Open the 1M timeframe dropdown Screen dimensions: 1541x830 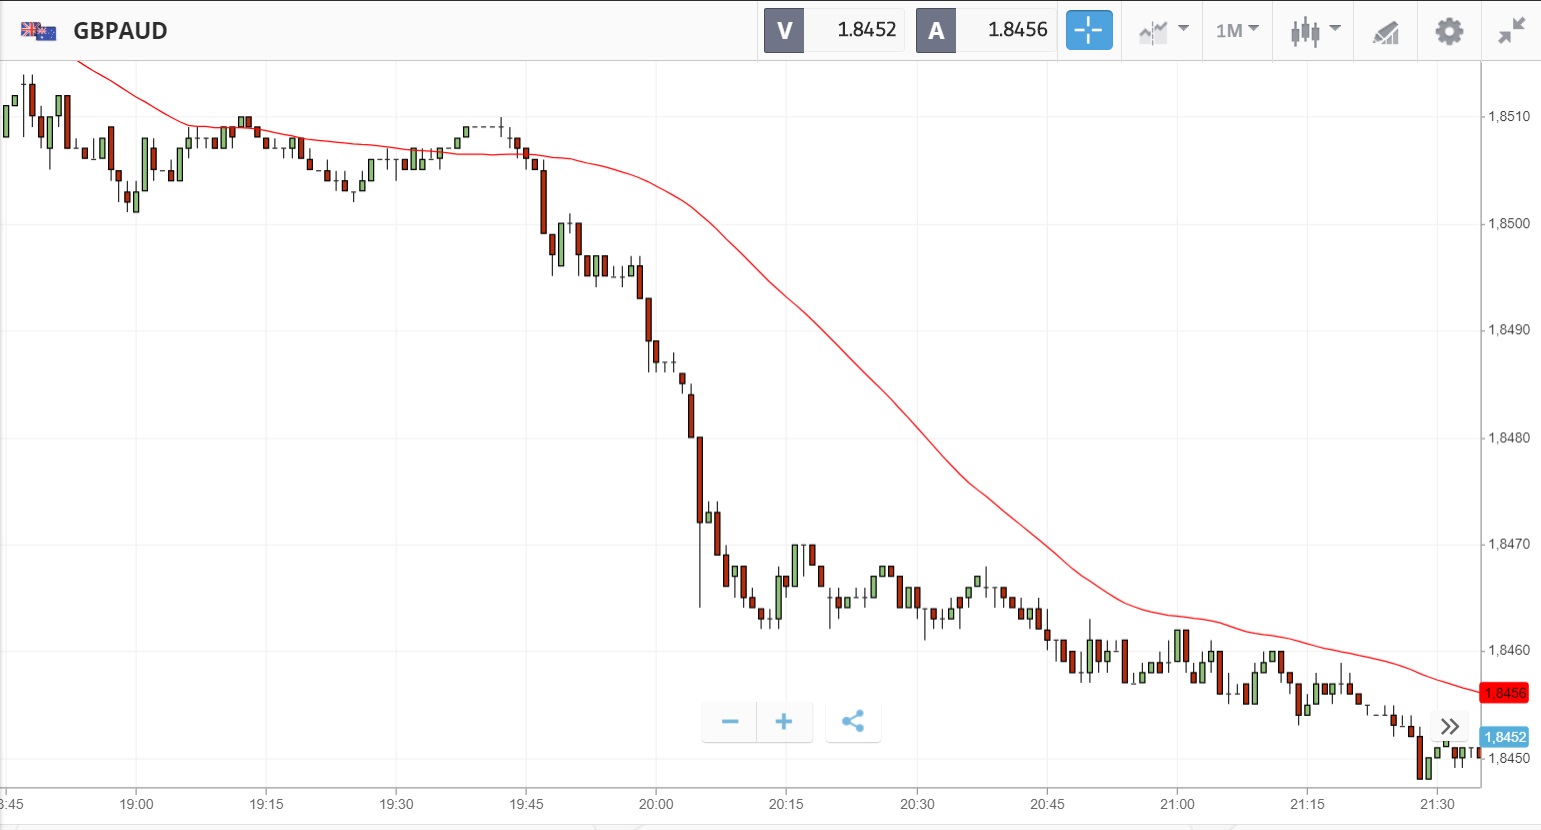pyautogui.click(x=1237, y=31)
